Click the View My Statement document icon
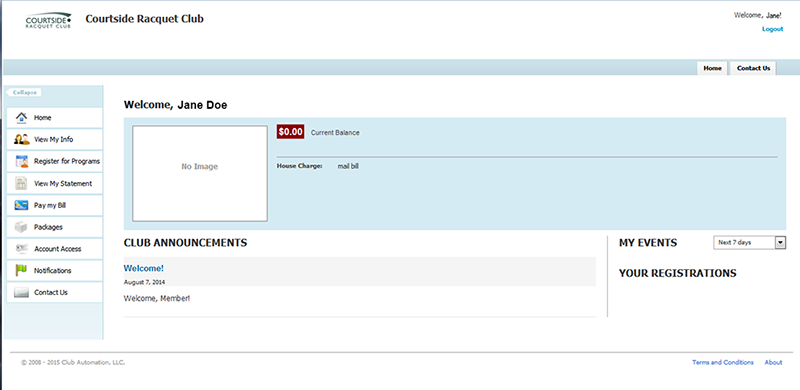Viewport: 800px width, 390px height. pyautogui.click(x=21, y=183)
